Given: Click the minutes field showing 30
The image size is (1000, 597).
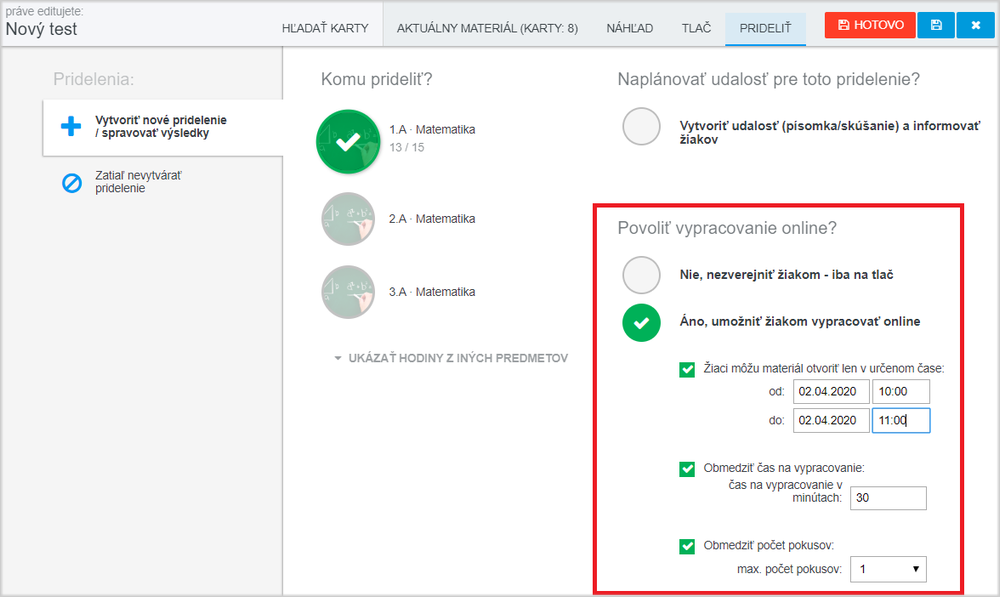Looking at the screenshot, I should 888,498.
